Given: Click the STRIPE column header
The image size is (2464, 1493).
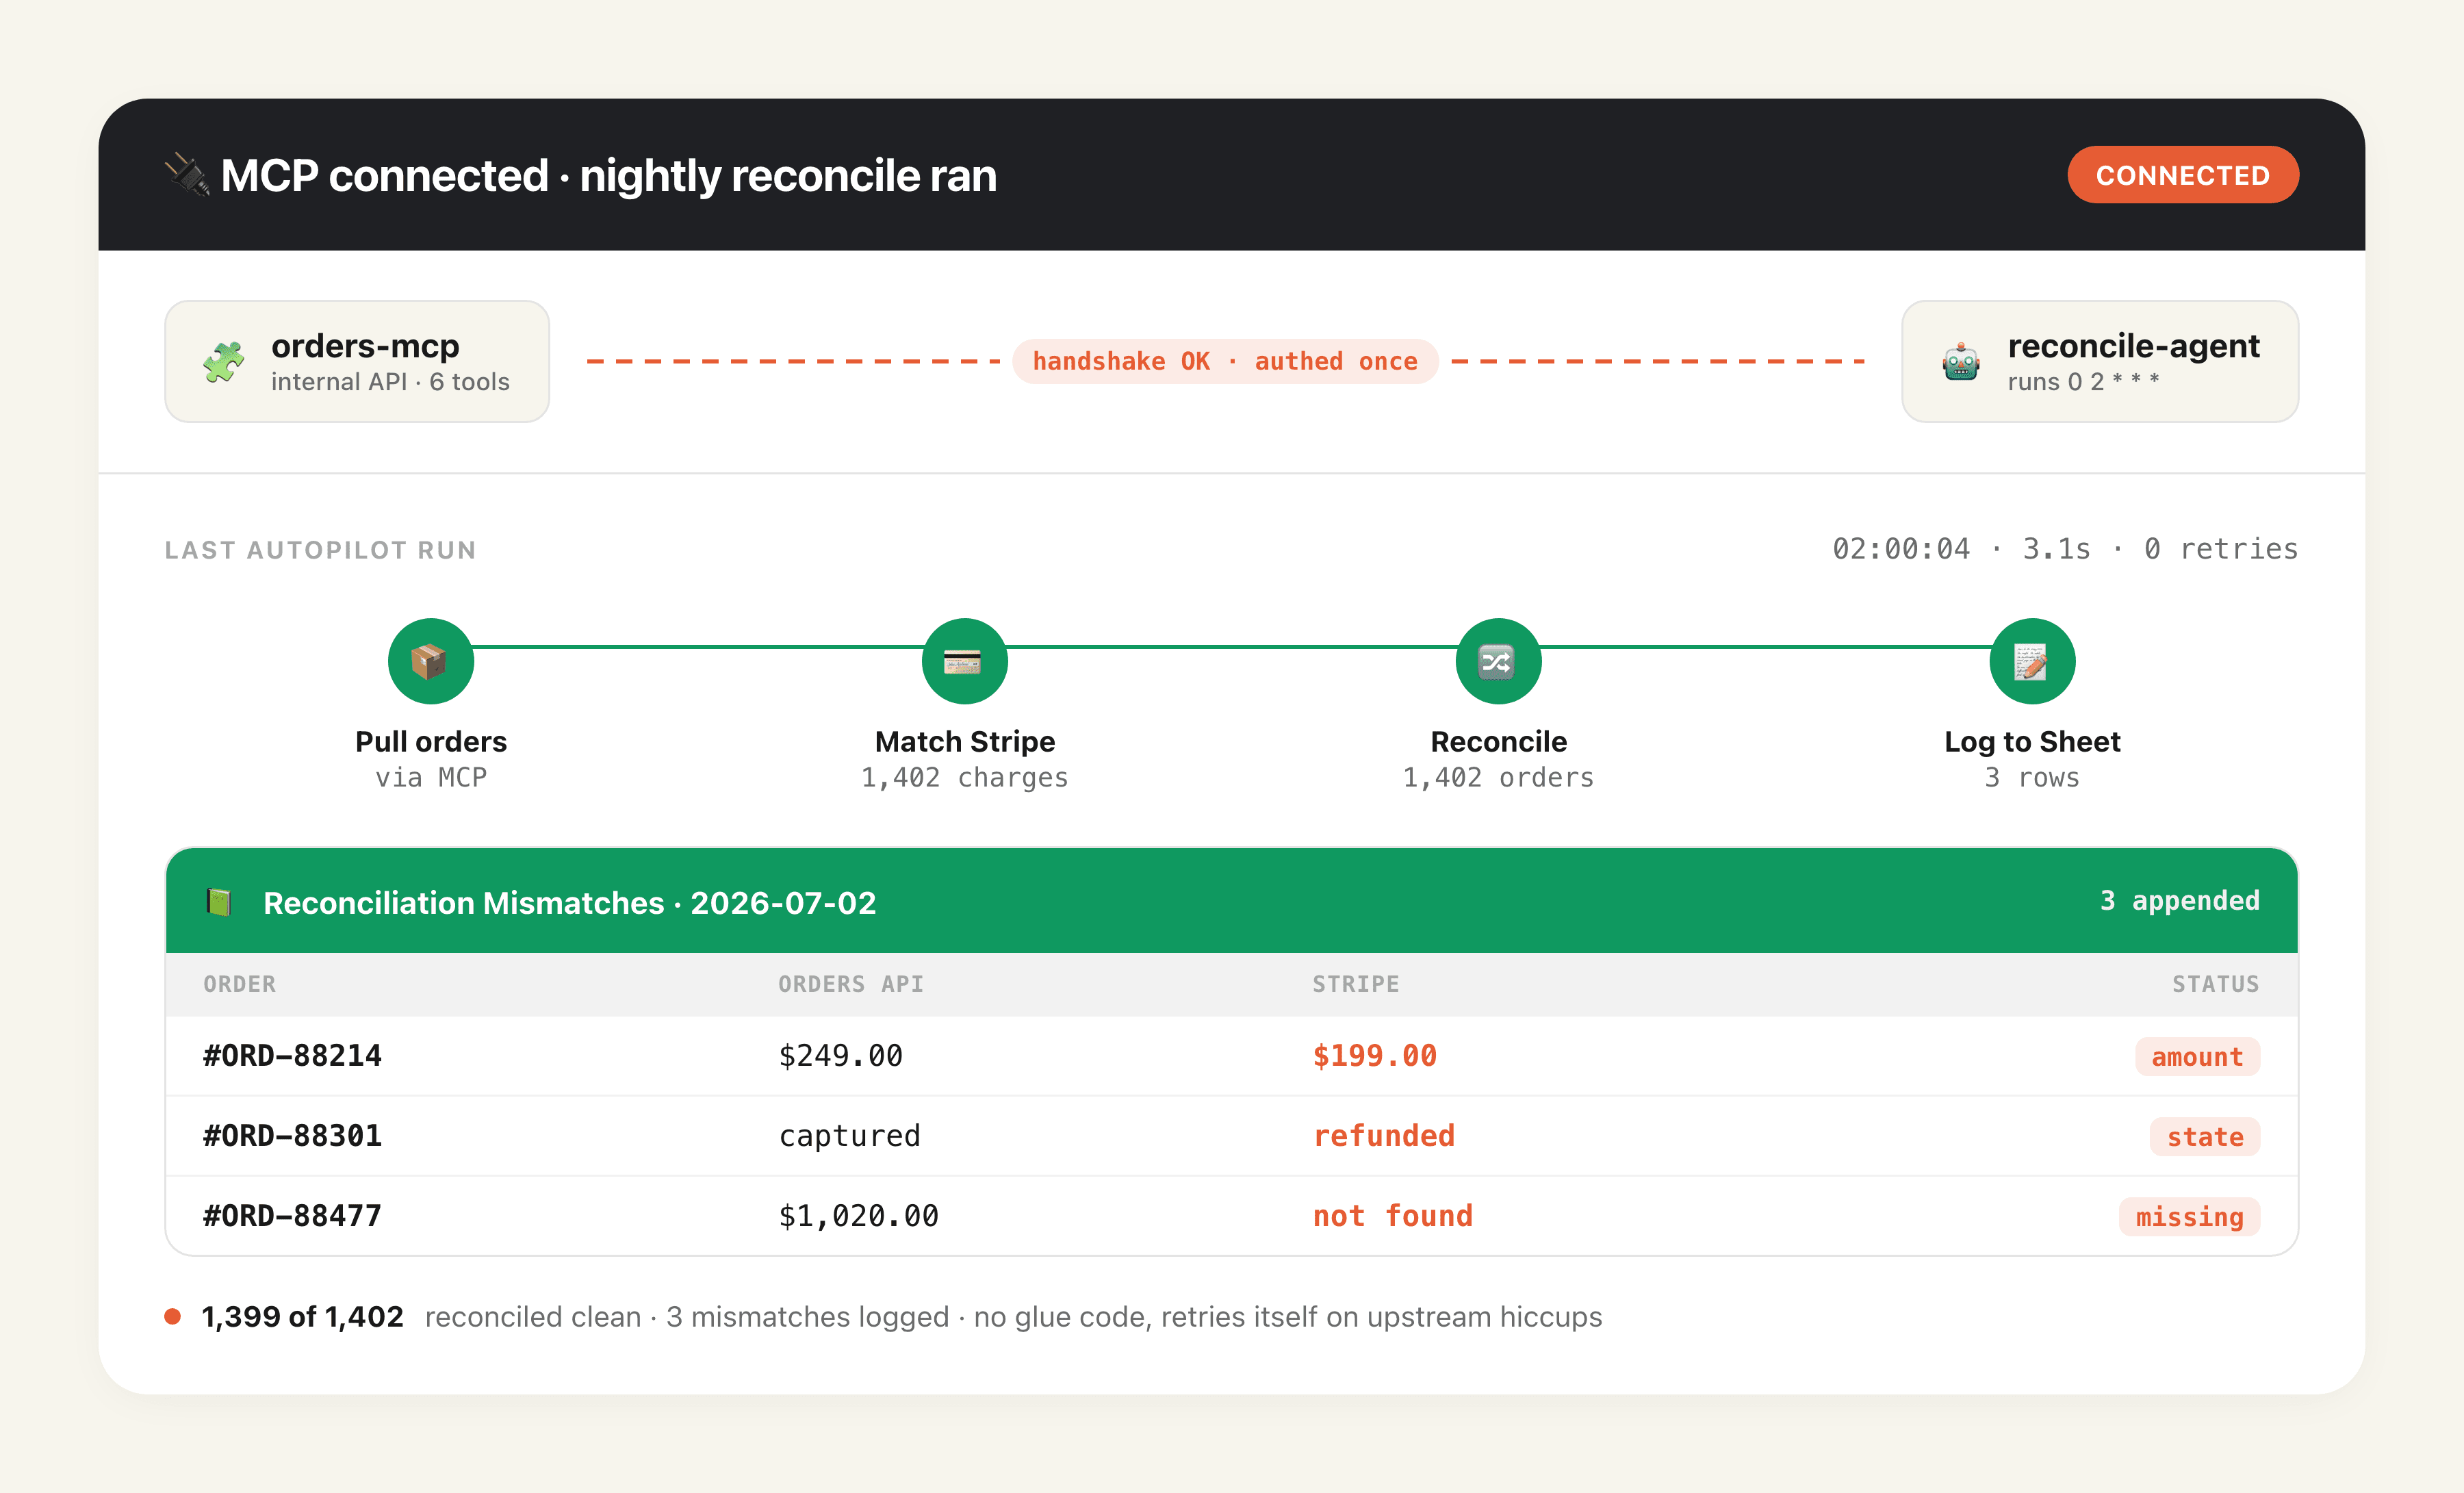Looking at the screenshot, I should pos(1355,984).
